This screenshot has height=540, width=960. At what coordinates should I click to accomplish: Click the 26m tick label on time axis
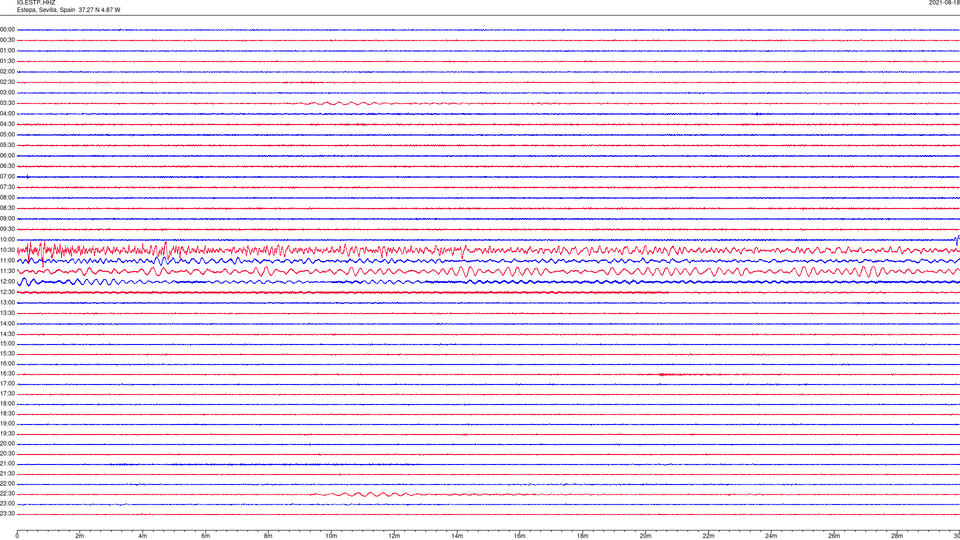(x=834, y=536)
